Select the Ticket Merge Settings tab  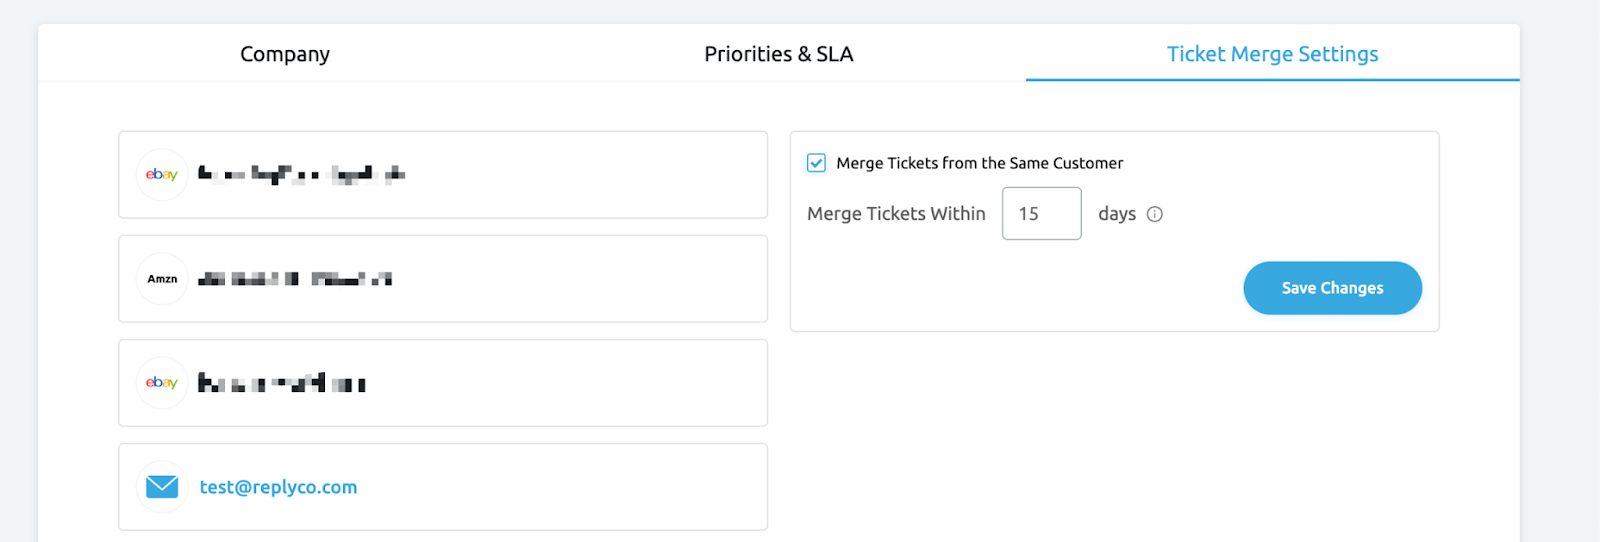click(1272, 54)
